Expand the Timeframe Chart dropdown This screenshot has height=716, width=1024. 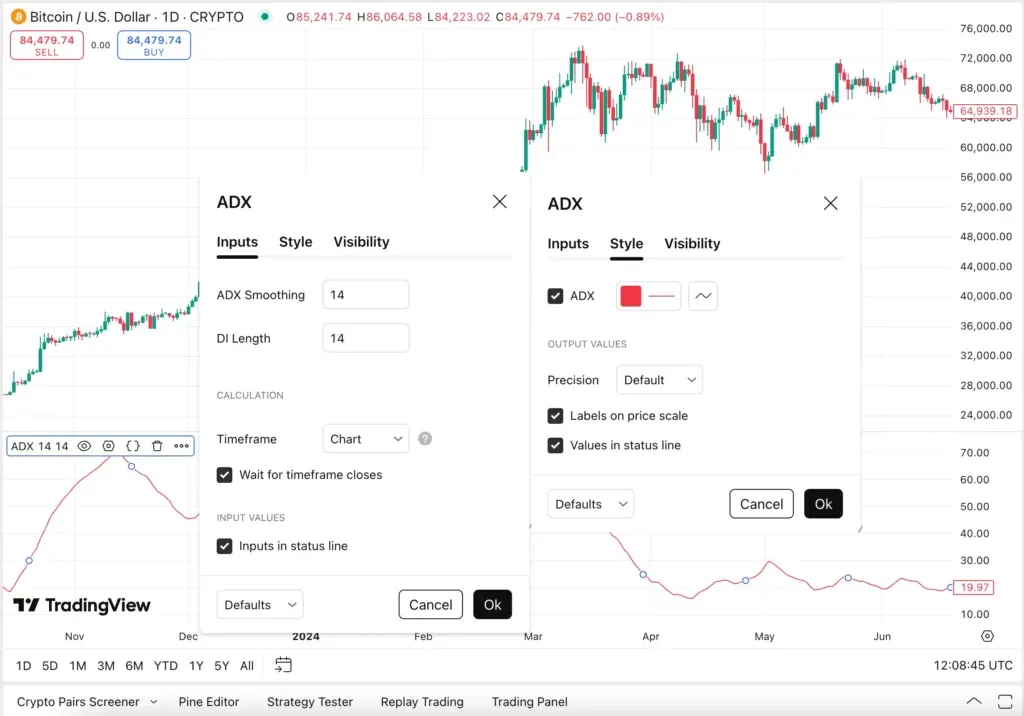click(x=366, y=439)
